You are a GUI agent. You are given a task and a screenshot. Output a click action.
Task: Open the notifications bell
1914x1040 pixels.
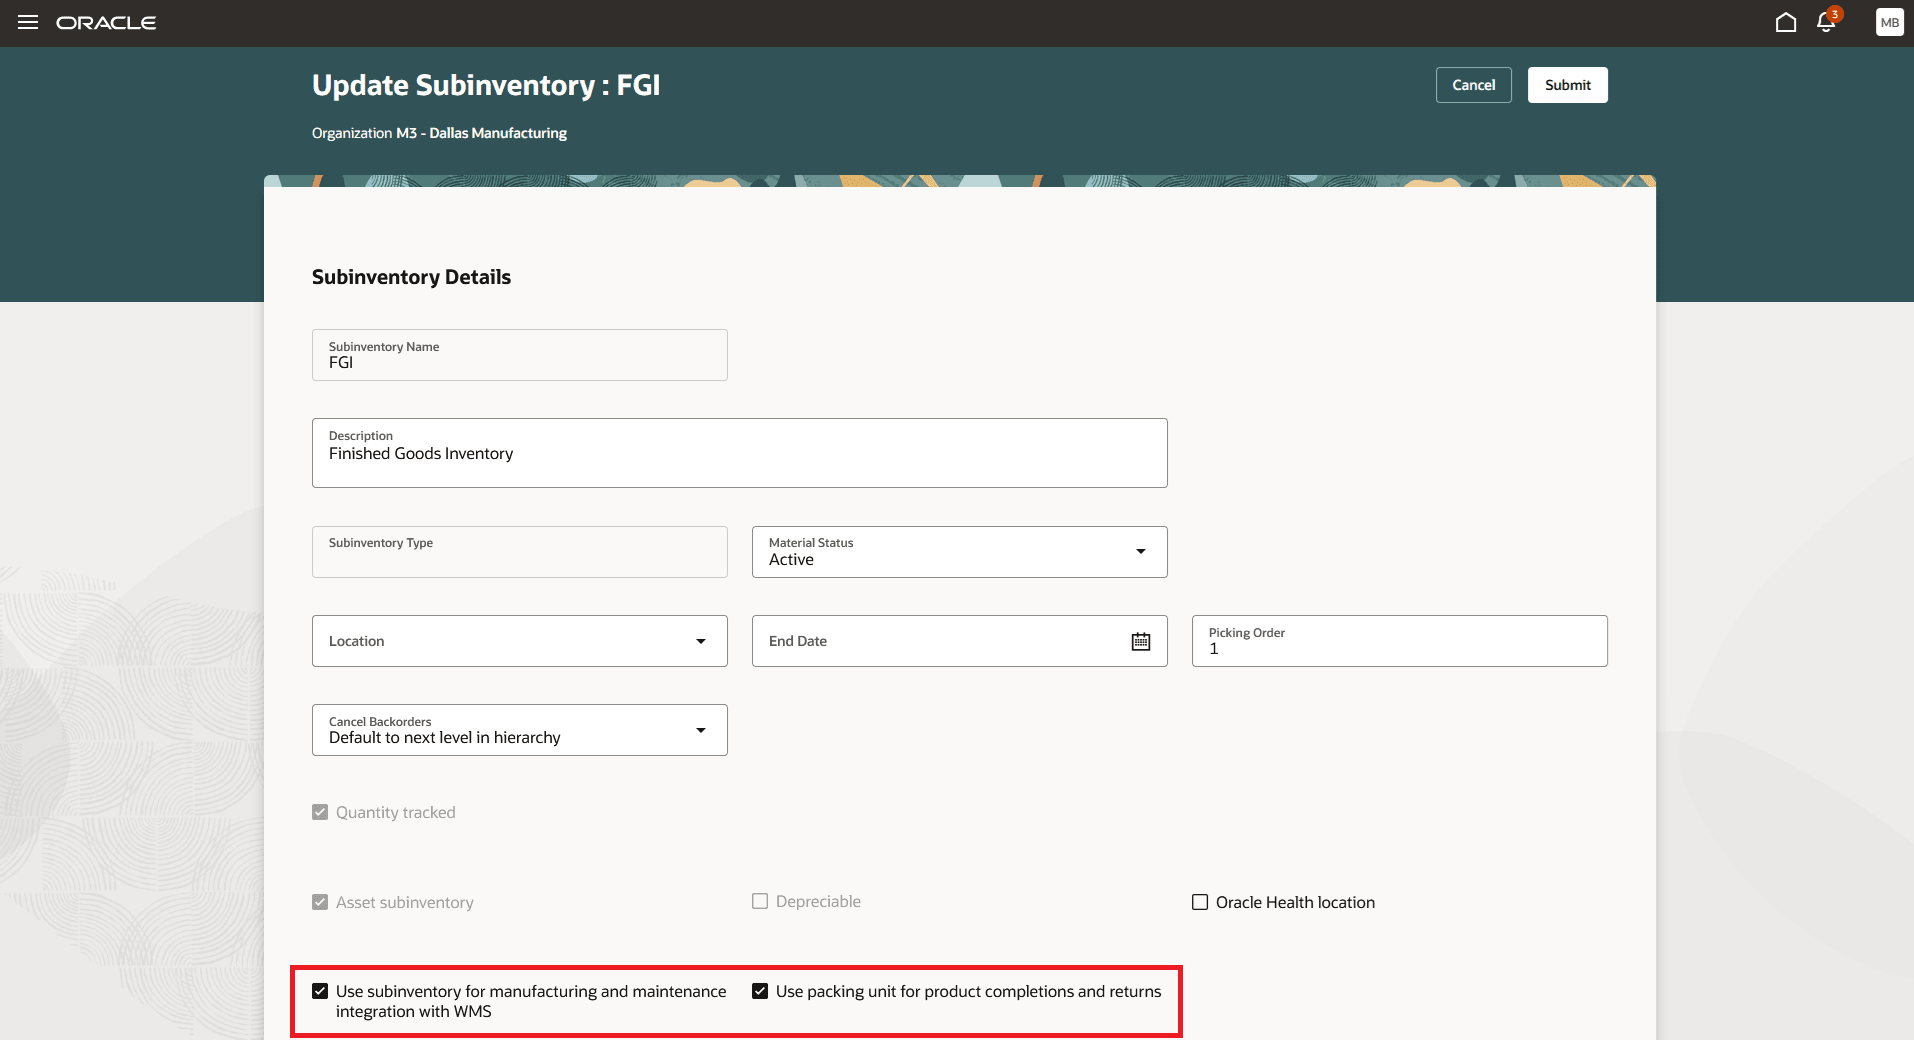tap(1827, 21)
